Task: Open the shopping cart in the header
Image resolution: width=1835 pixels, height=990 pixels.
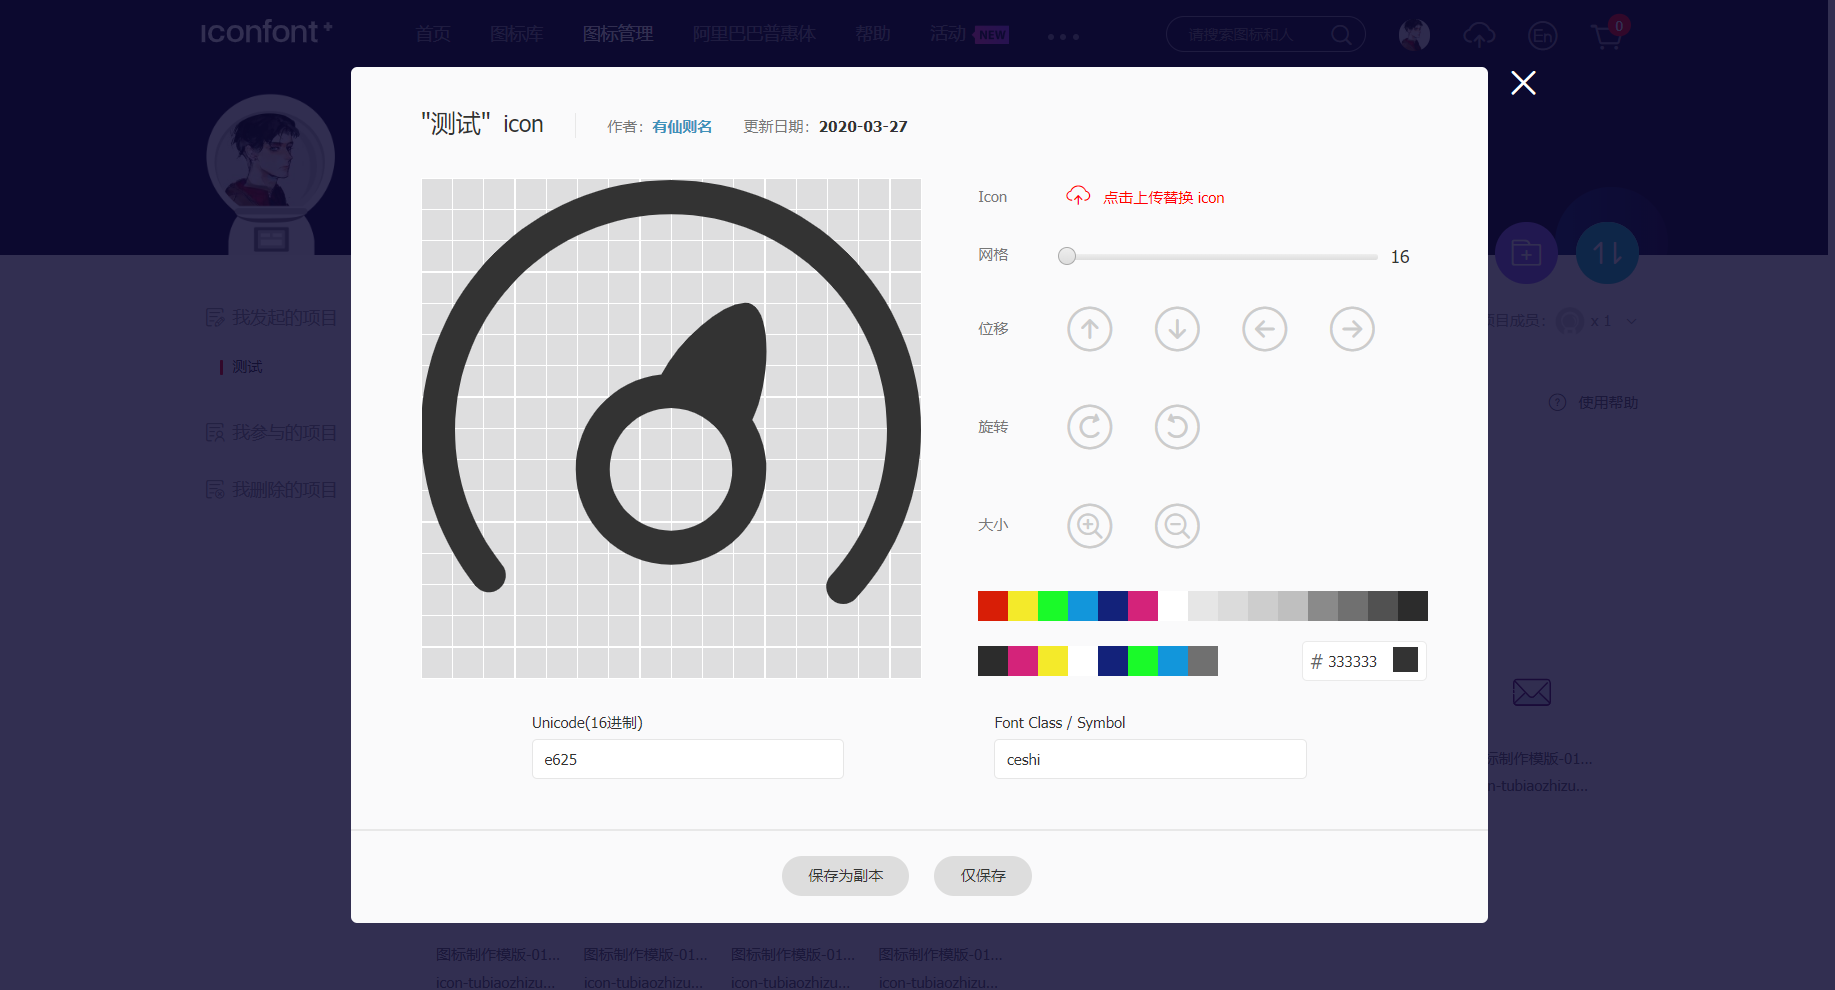Action: click(x=1606, y=36)
